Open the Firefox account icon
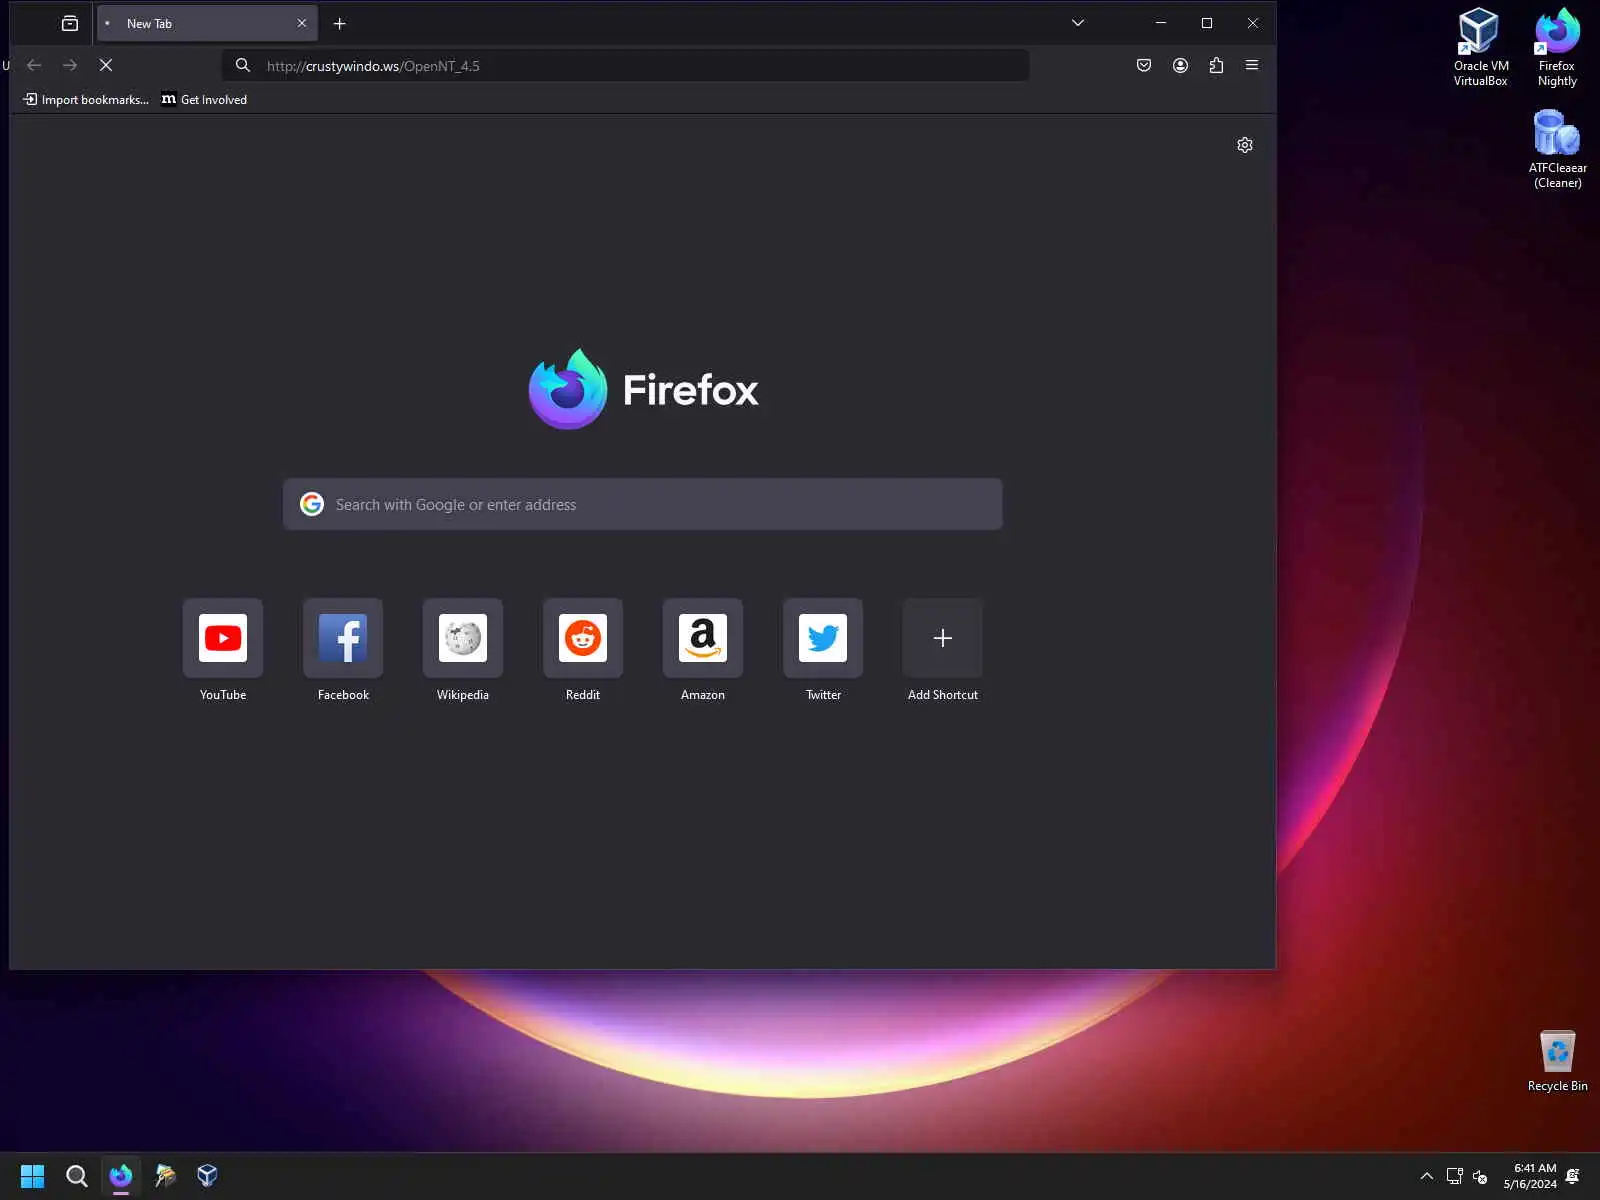 (x=1180, y=65)
